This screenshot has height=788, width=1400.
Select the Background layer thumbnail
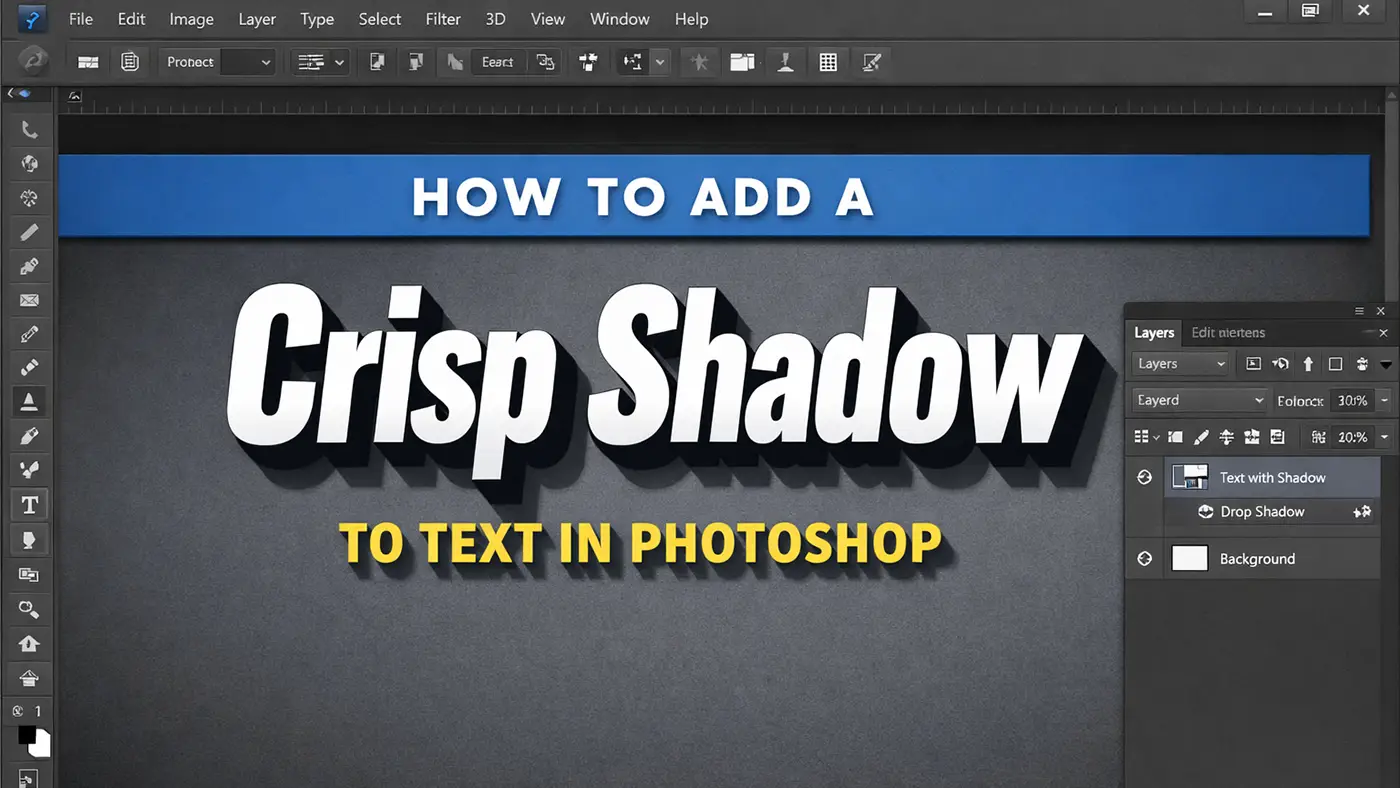(x=1190, y=559)
